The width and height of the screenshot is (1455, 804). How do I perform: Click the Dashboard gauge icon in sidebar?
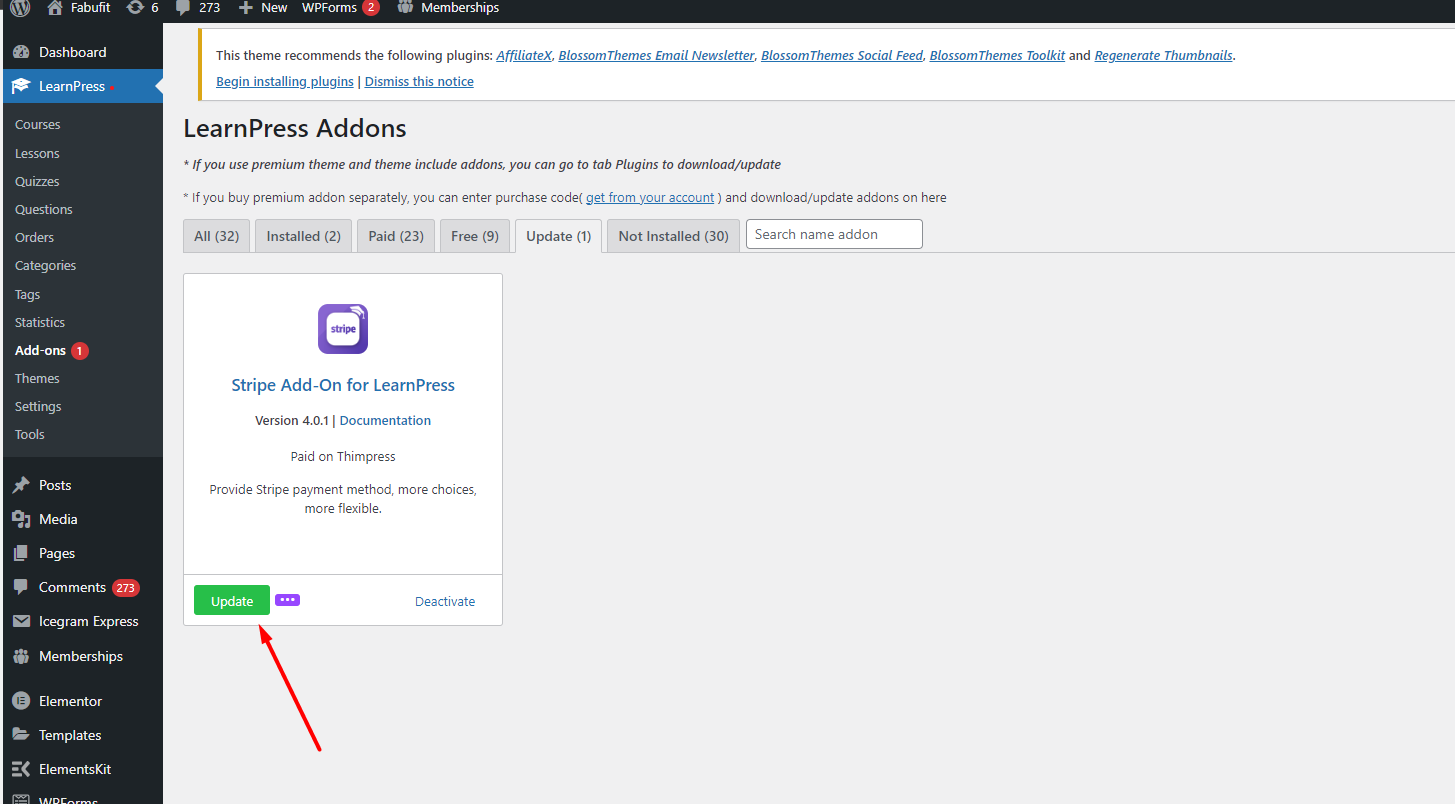21,52
